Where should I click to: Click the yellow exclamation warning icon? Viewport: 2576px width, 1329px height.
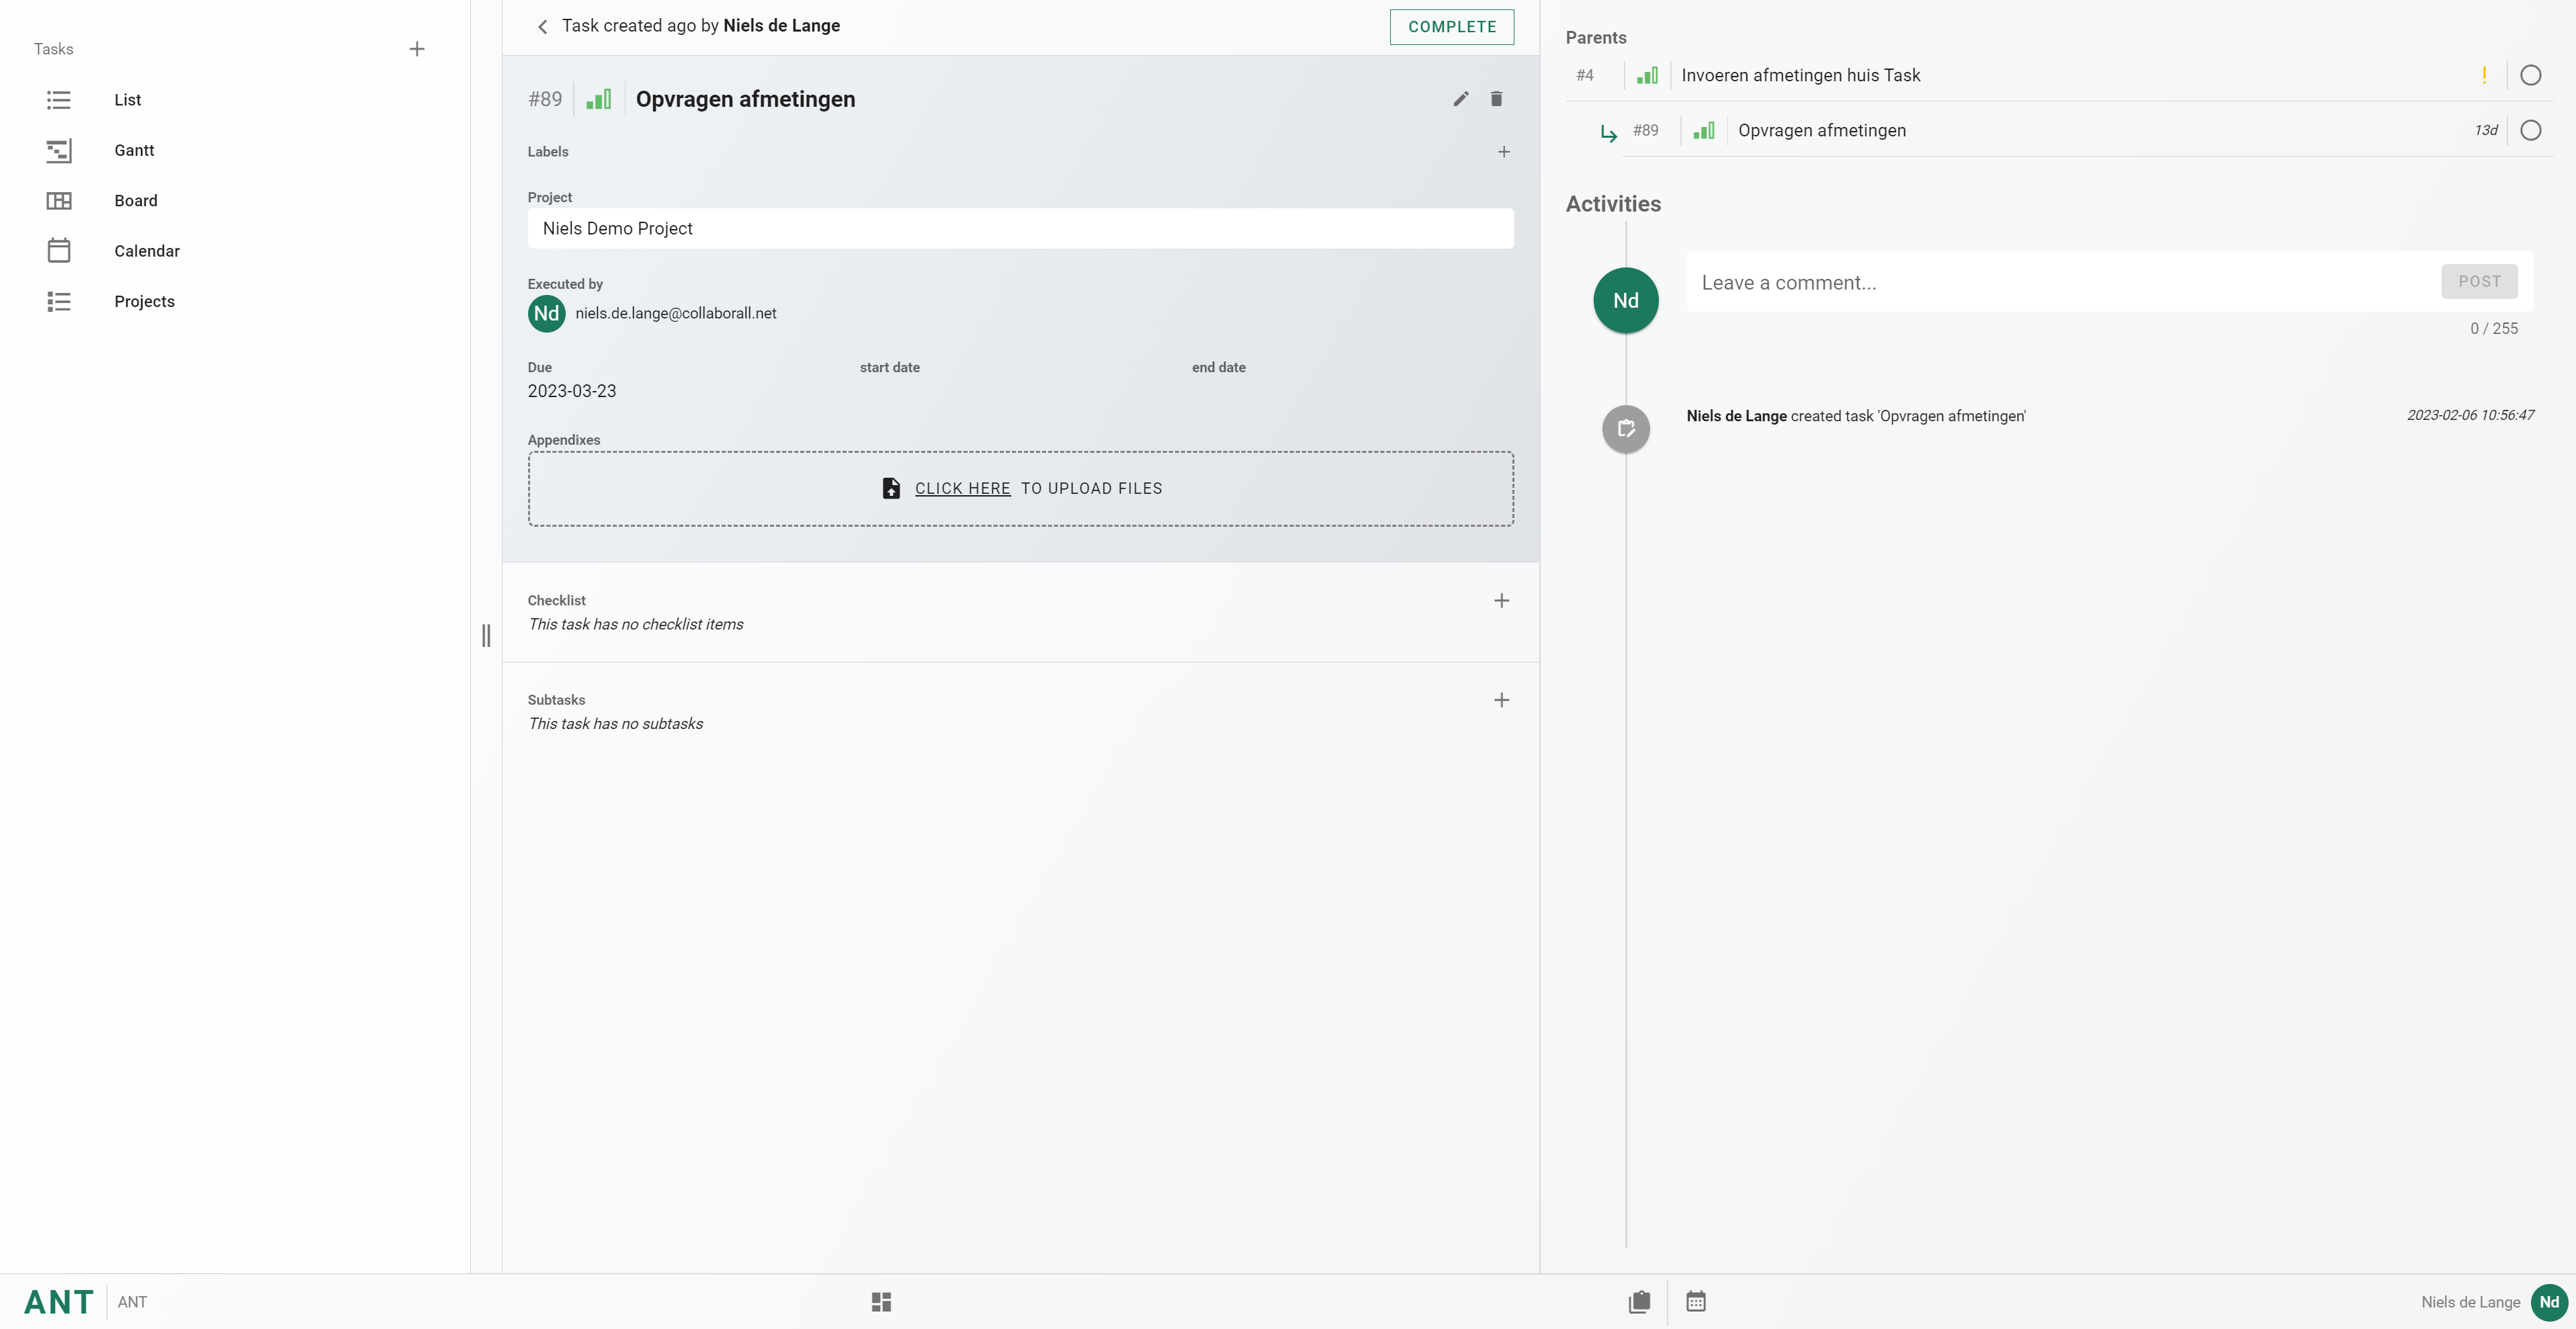2483,75
